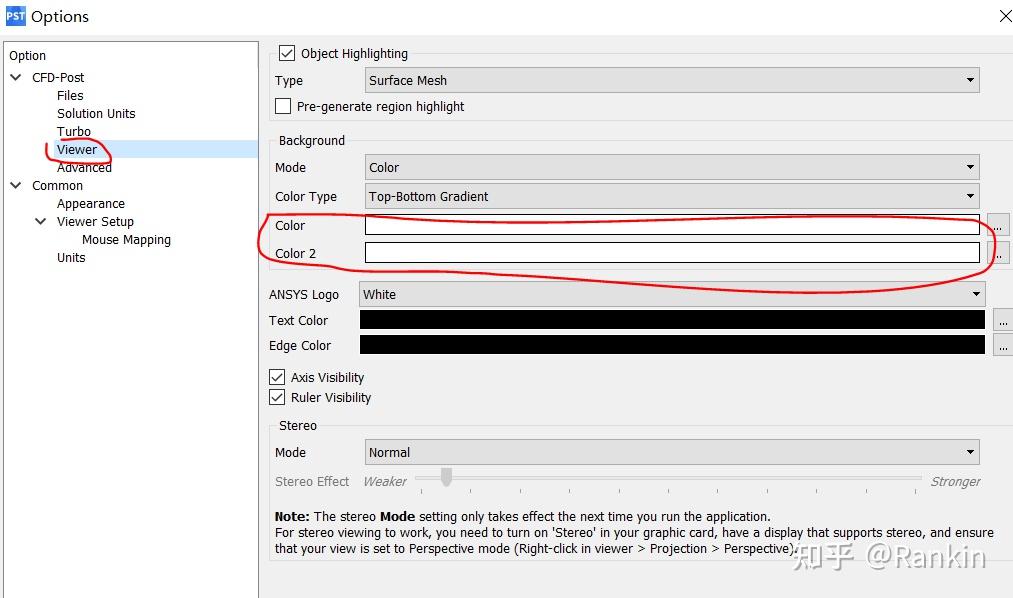Select the Solution Units tree item
This screenshot has width=1013, height=598.
coord(95,113)
